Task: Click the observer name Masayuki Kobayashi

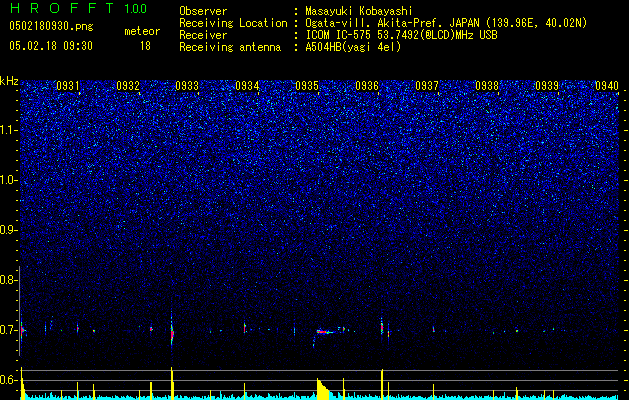Action: pos(359,11)
